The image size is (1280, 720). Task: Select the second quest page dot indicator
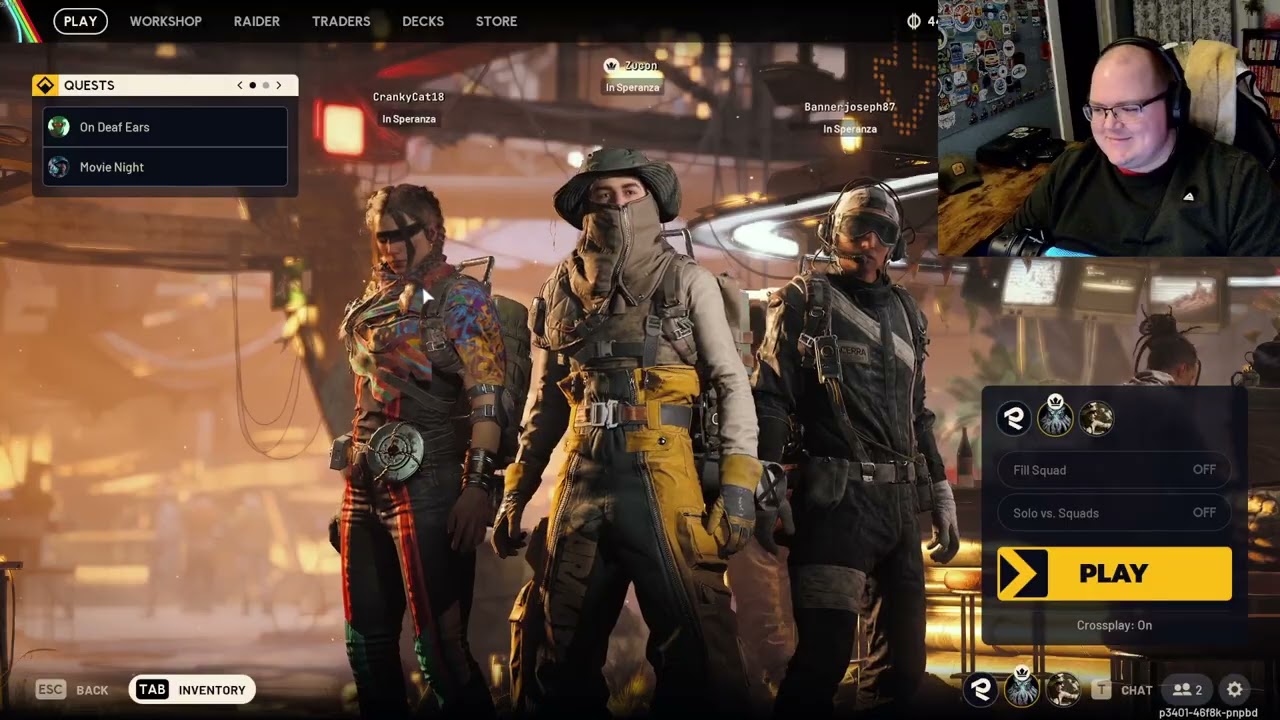265,85
